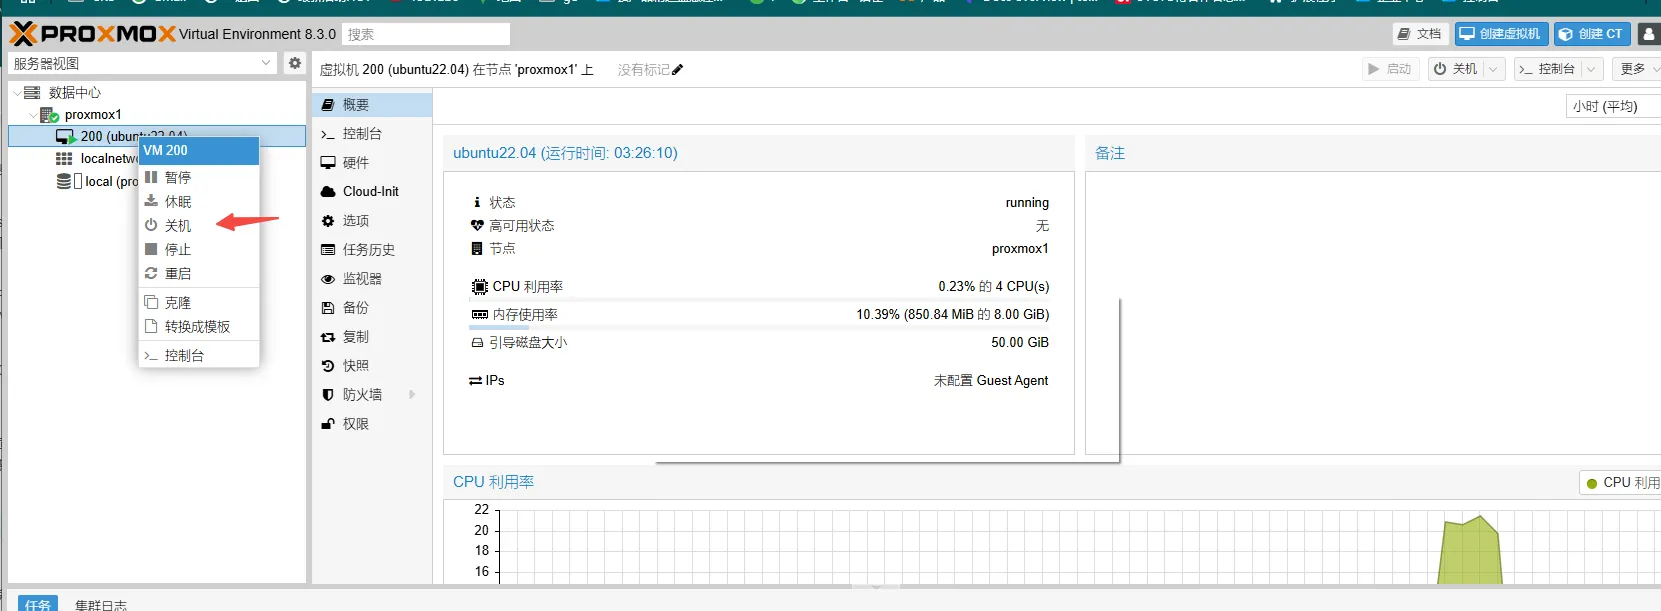This screenshot has width=1661, height=611.
Task: Choose Hibernate (休眠) from context menu
Action: 198,201
